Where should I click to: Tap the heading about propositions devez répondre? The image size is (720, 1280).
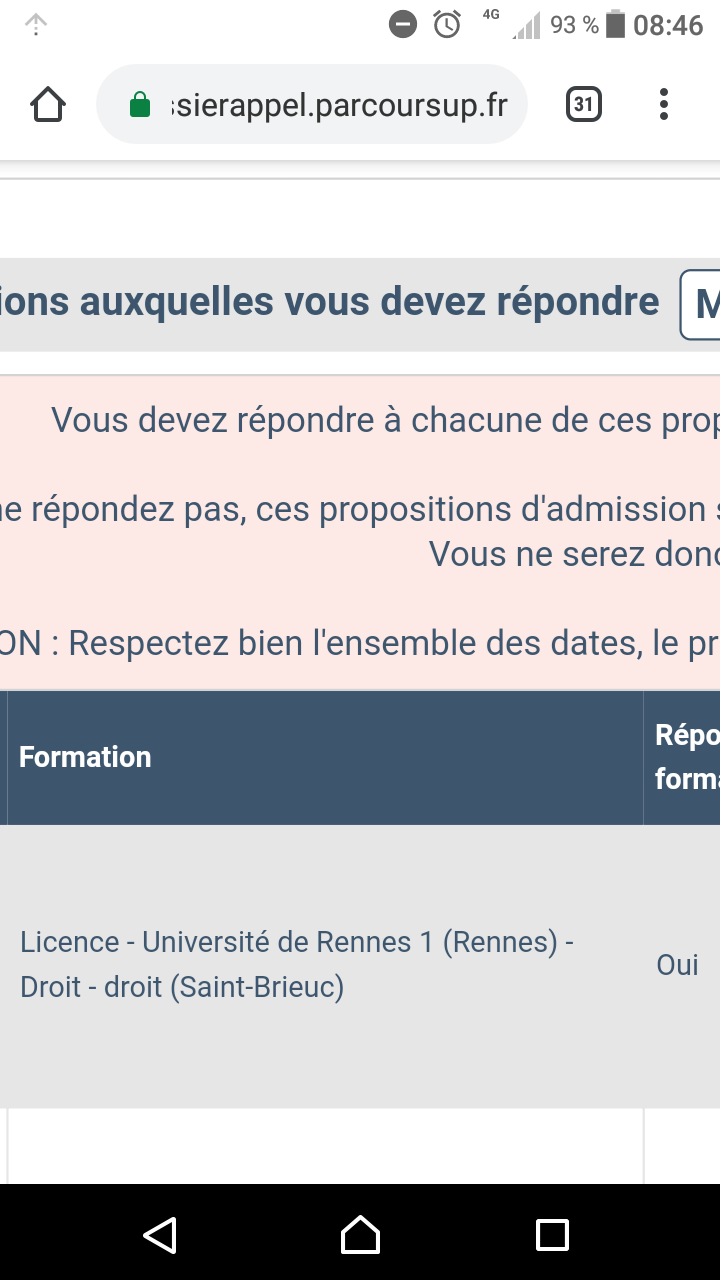click(330, 302)
